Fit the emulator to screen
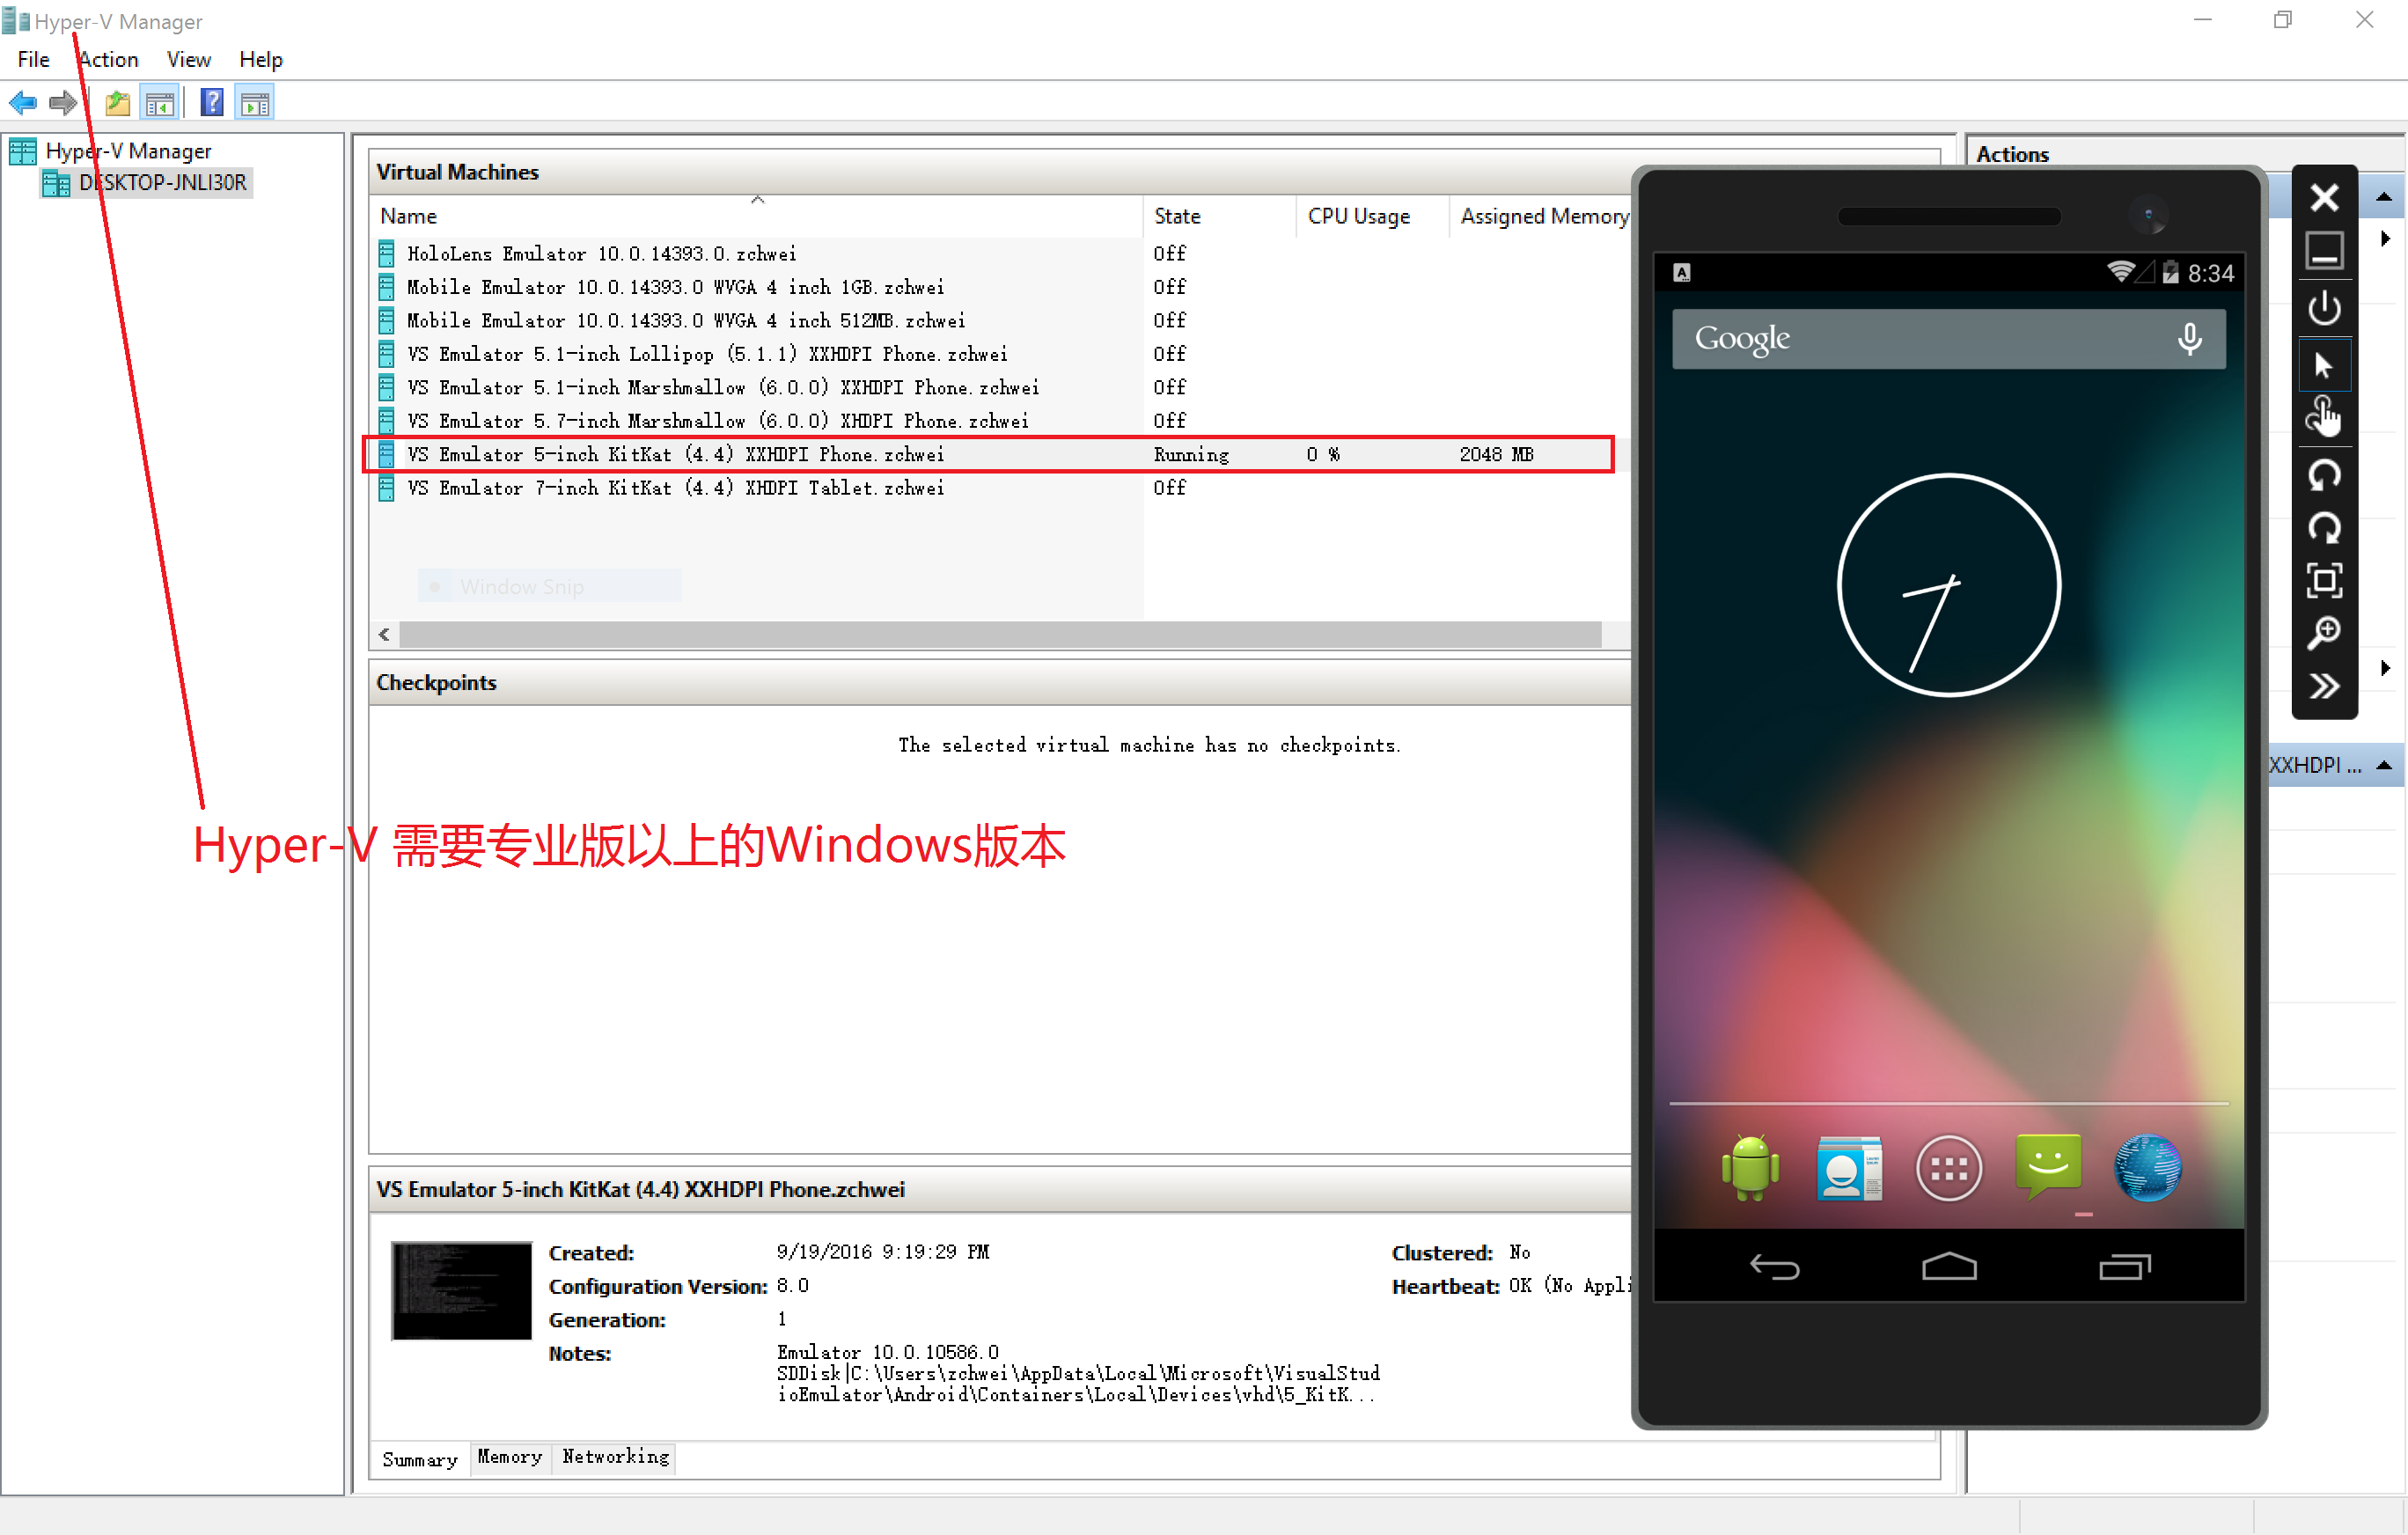 click(x=2325, y=580)
